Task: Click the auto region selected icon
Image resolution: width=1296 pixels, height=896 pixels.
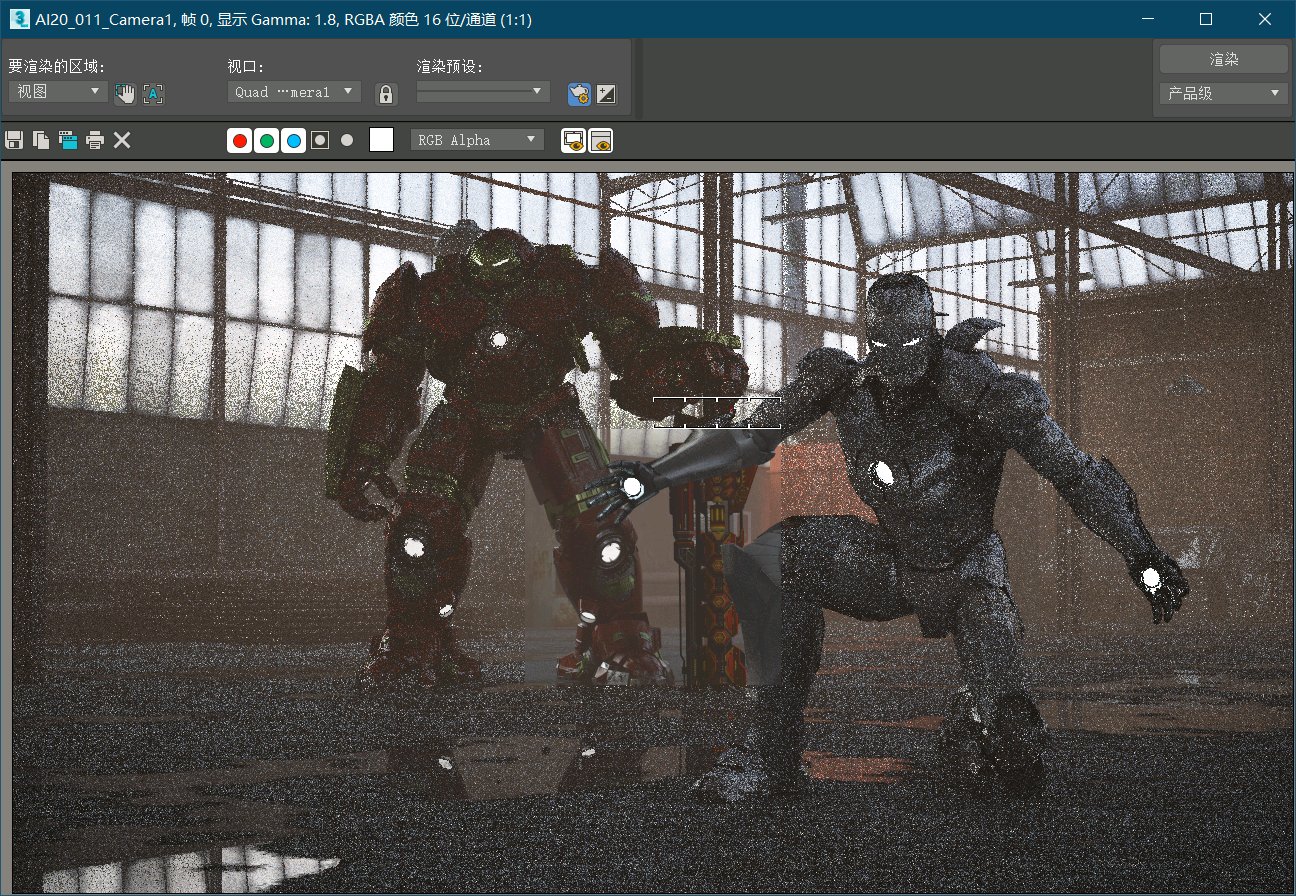Action: [x=153, y=94]
